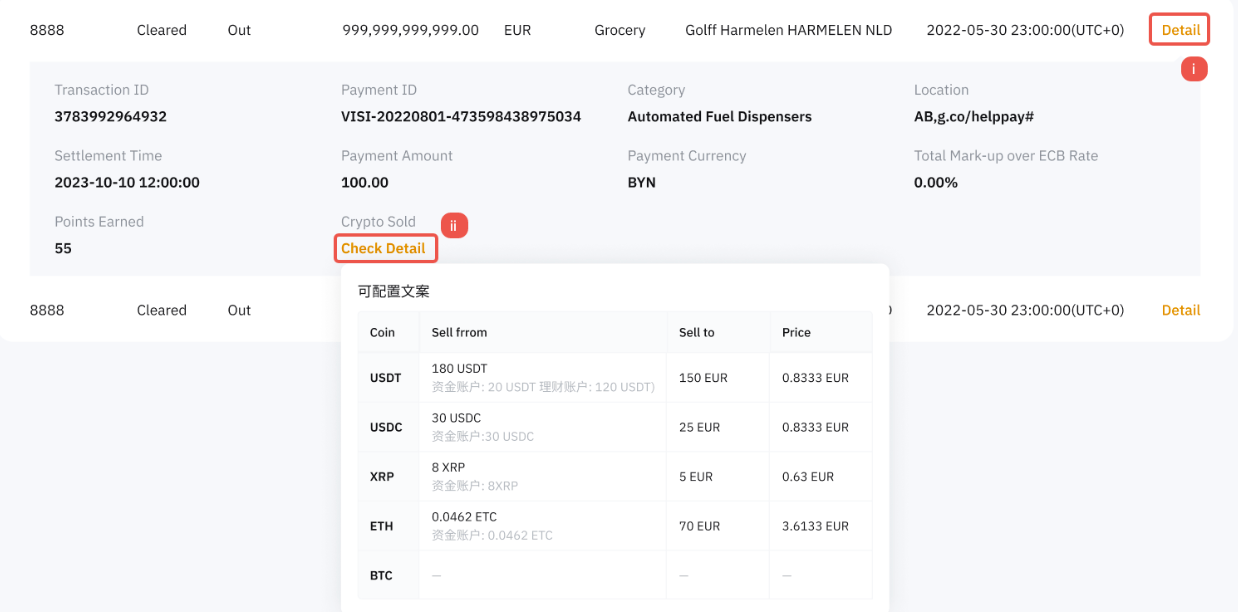The width and height of the screenshot is (1238, 612).
Task: Select the Payment ID starting with VISI-20220801
Action: pos(460,117)
